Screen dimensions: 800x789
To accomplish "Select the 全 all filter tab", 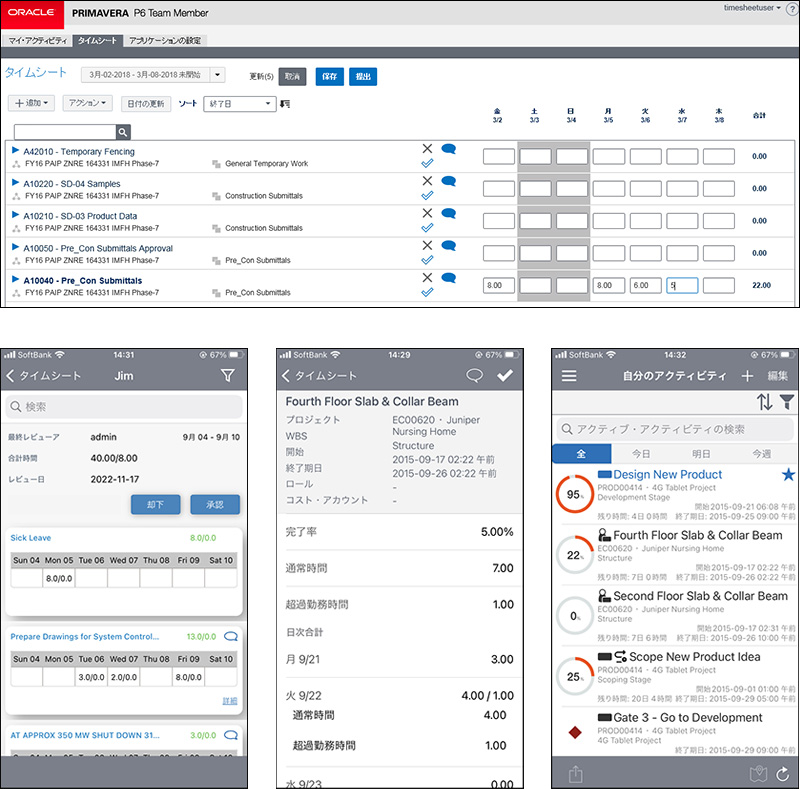I will pos(582,454).
